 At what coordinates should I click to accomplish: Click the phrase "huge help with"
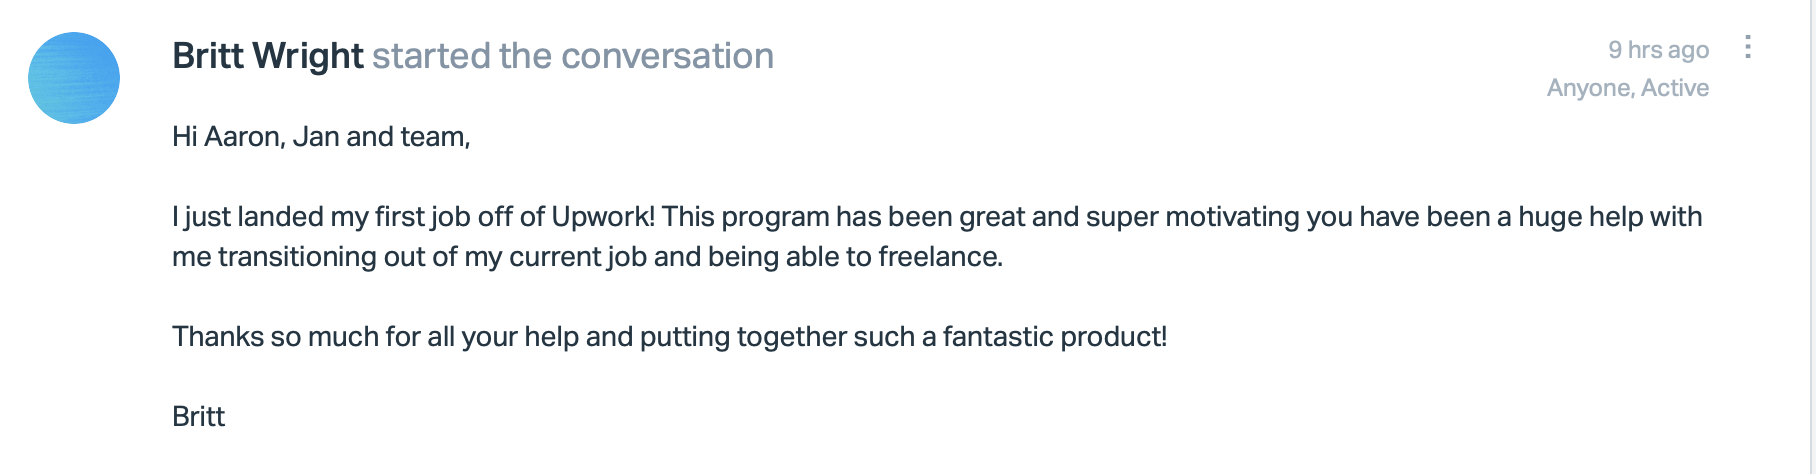[1609, 217]
